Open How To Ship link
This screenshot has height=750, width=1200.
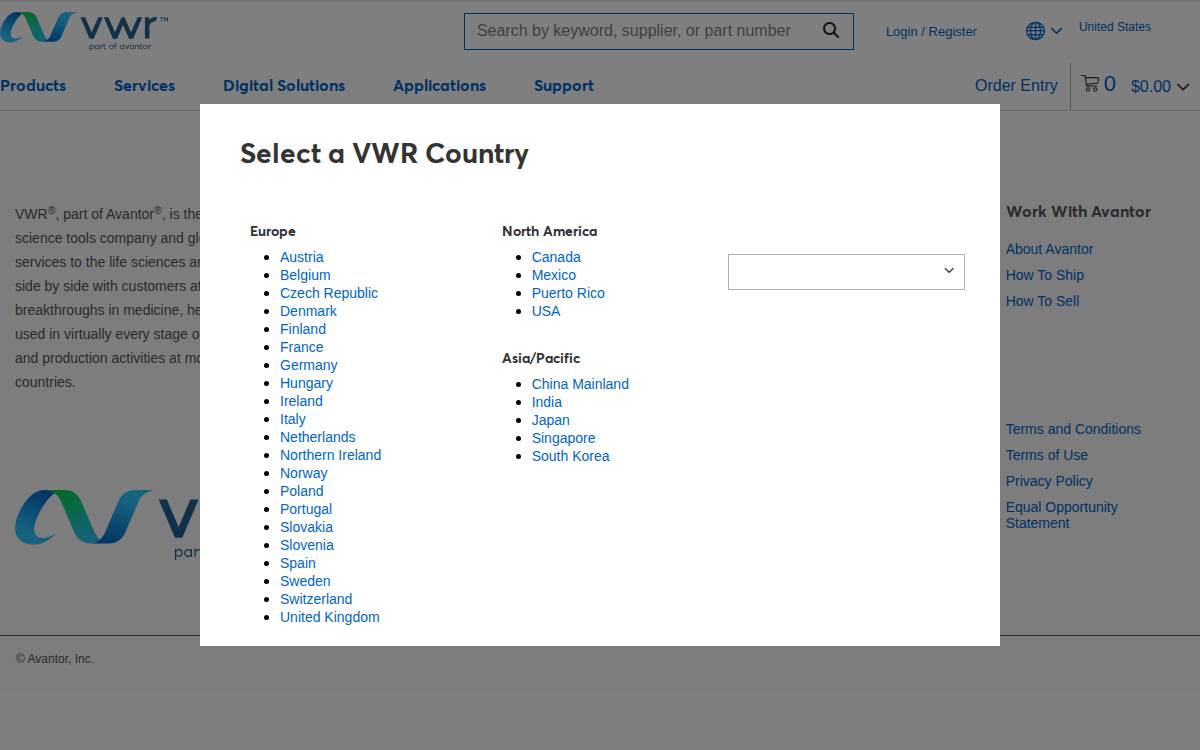(x=1045, y=275)
